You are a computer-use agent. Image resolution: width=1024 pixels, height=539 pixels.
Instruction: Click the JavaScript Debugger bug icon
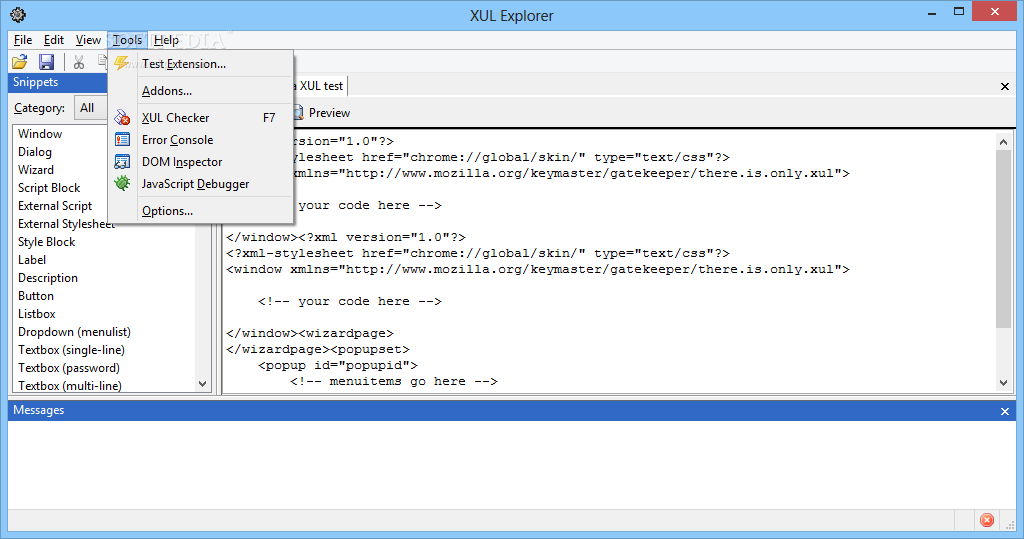point(122,184)
